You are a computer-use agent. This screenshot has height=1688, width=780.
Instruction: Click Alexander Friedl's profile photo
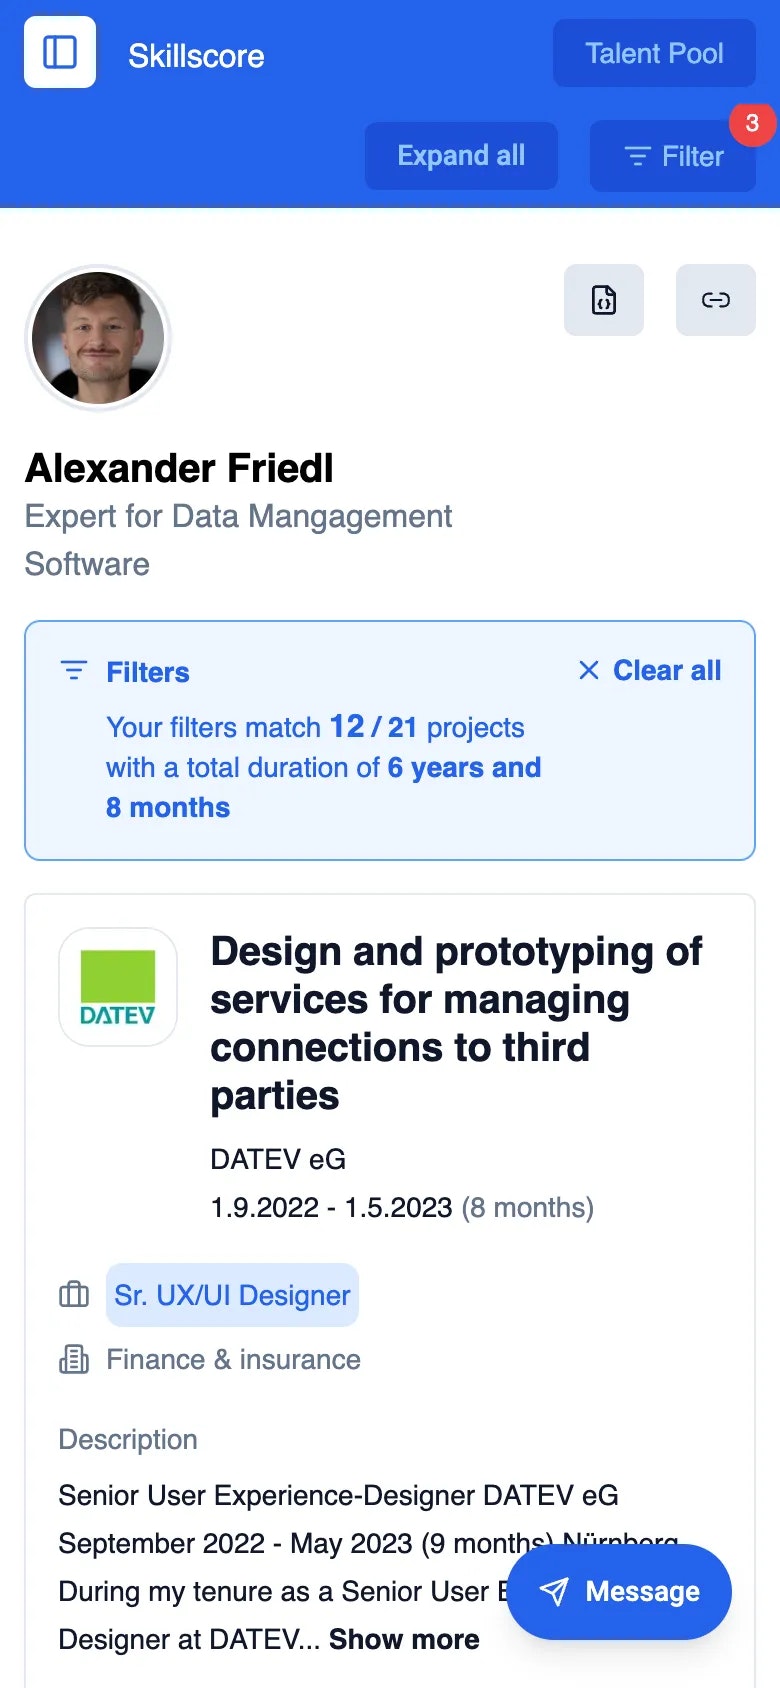click(x=98, y=338)
